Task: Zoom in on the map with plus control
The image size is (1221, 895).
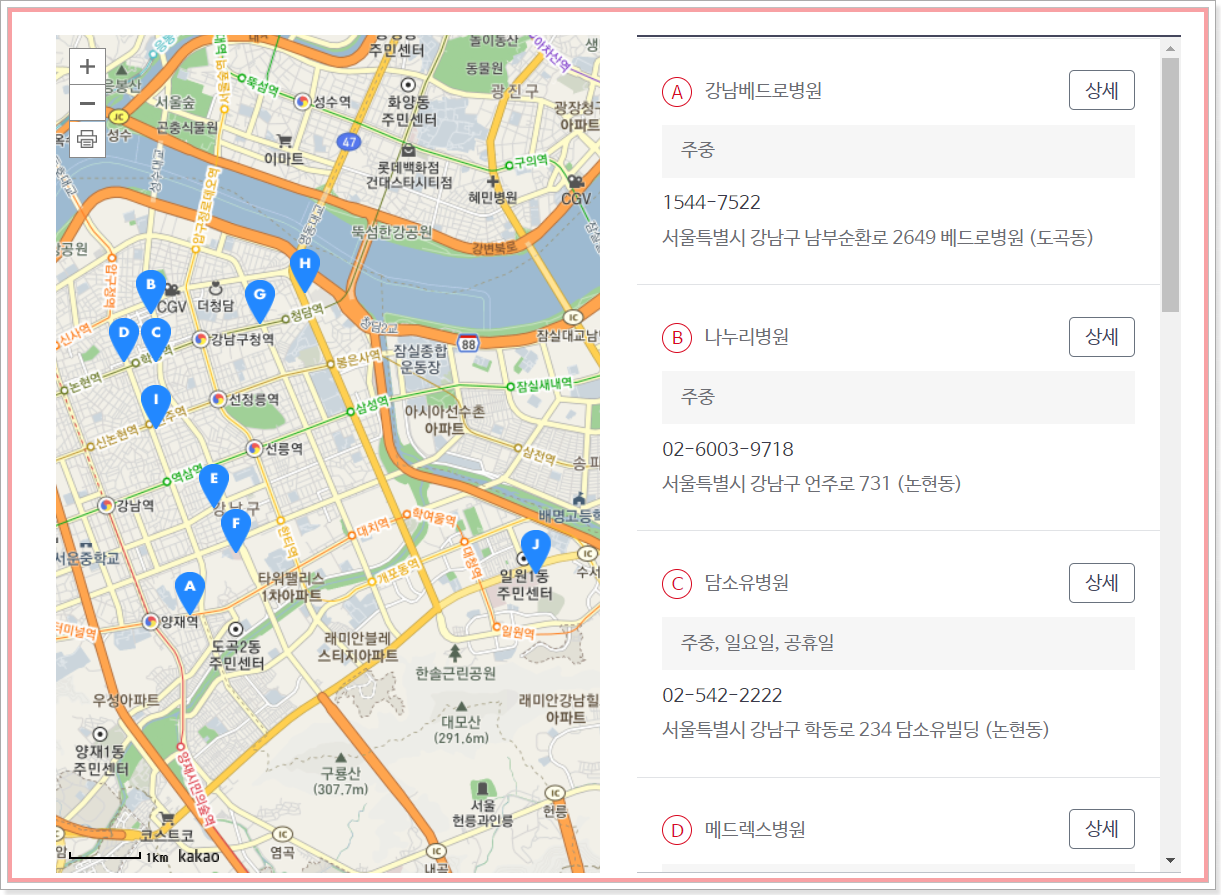Action: click(87, 66)
